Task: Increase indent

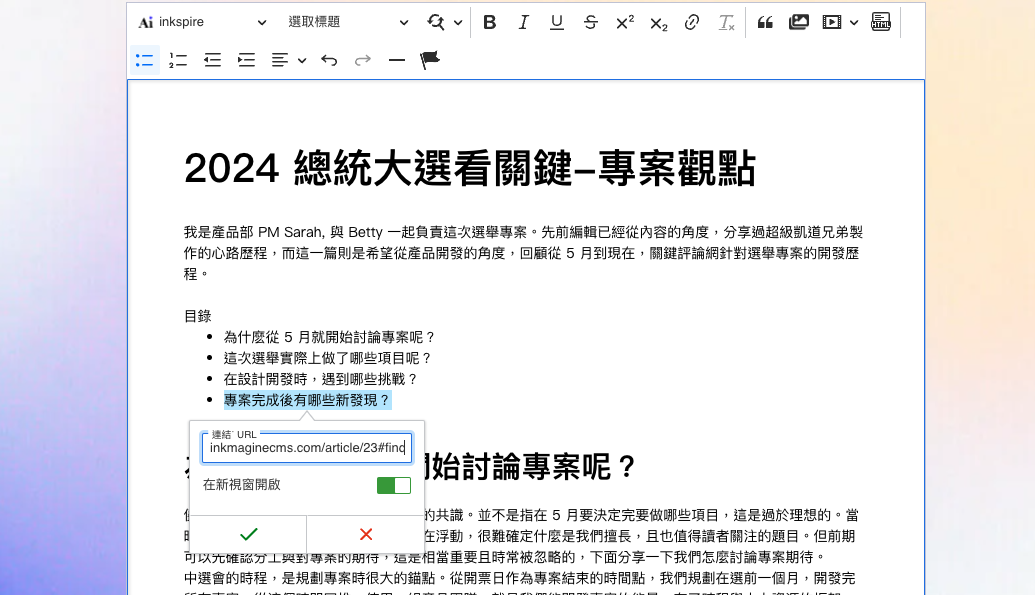Action: click(246, 60)
